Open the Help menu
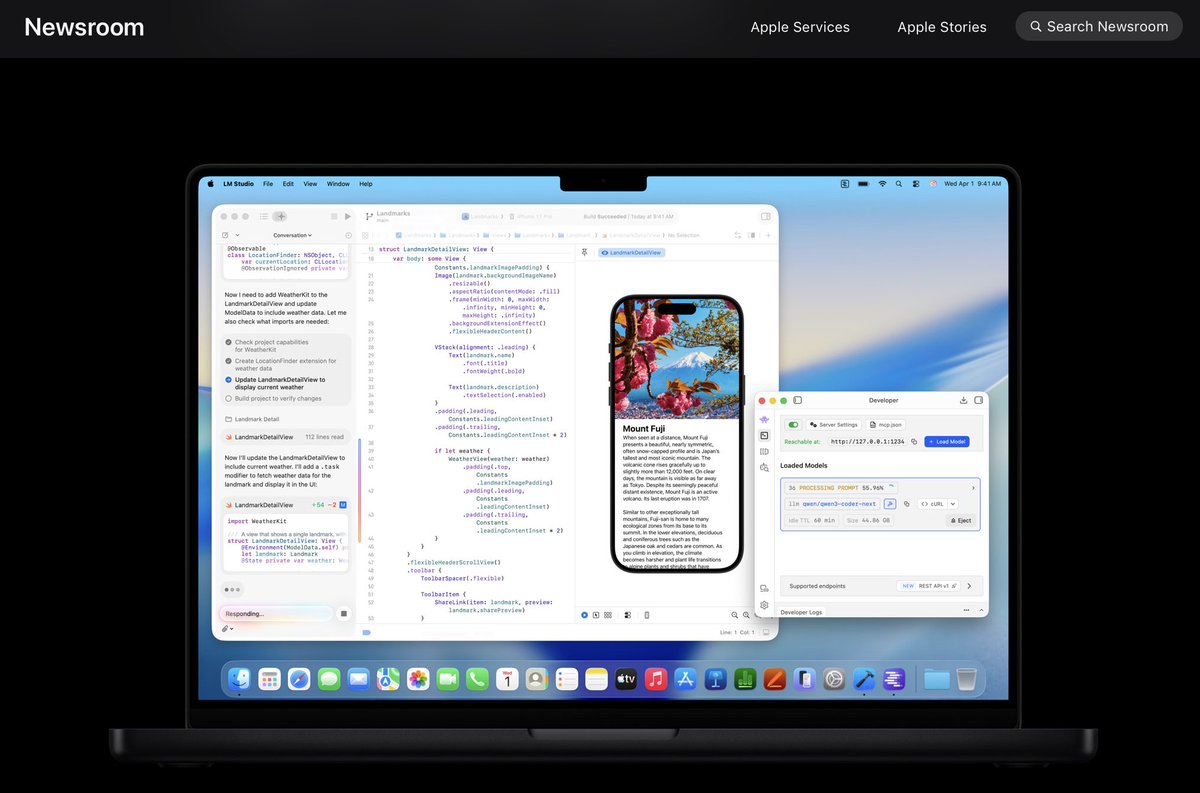This screenshot has height=793, width=1200. coord(366,184)
